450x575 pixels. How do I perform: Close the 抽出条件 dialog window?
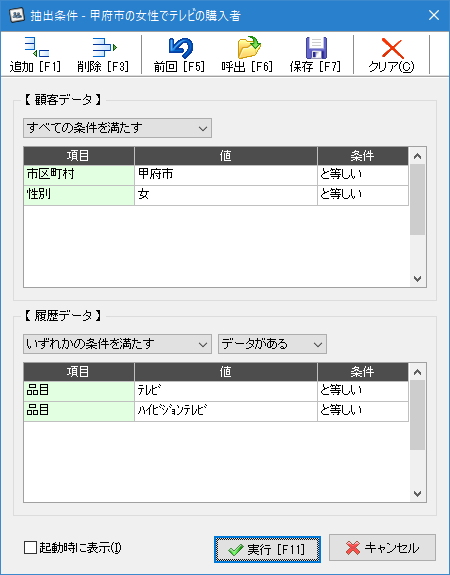click(x=434, y=15)
